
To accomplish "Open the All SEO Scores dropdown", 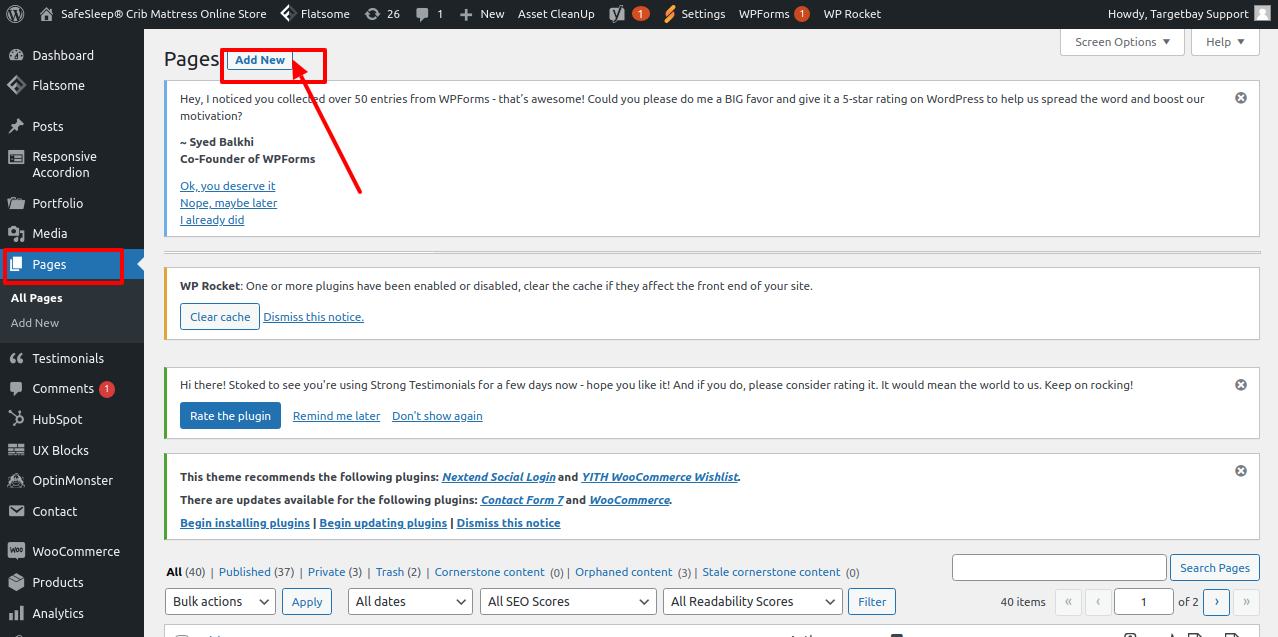I will (x=568, y=601).
